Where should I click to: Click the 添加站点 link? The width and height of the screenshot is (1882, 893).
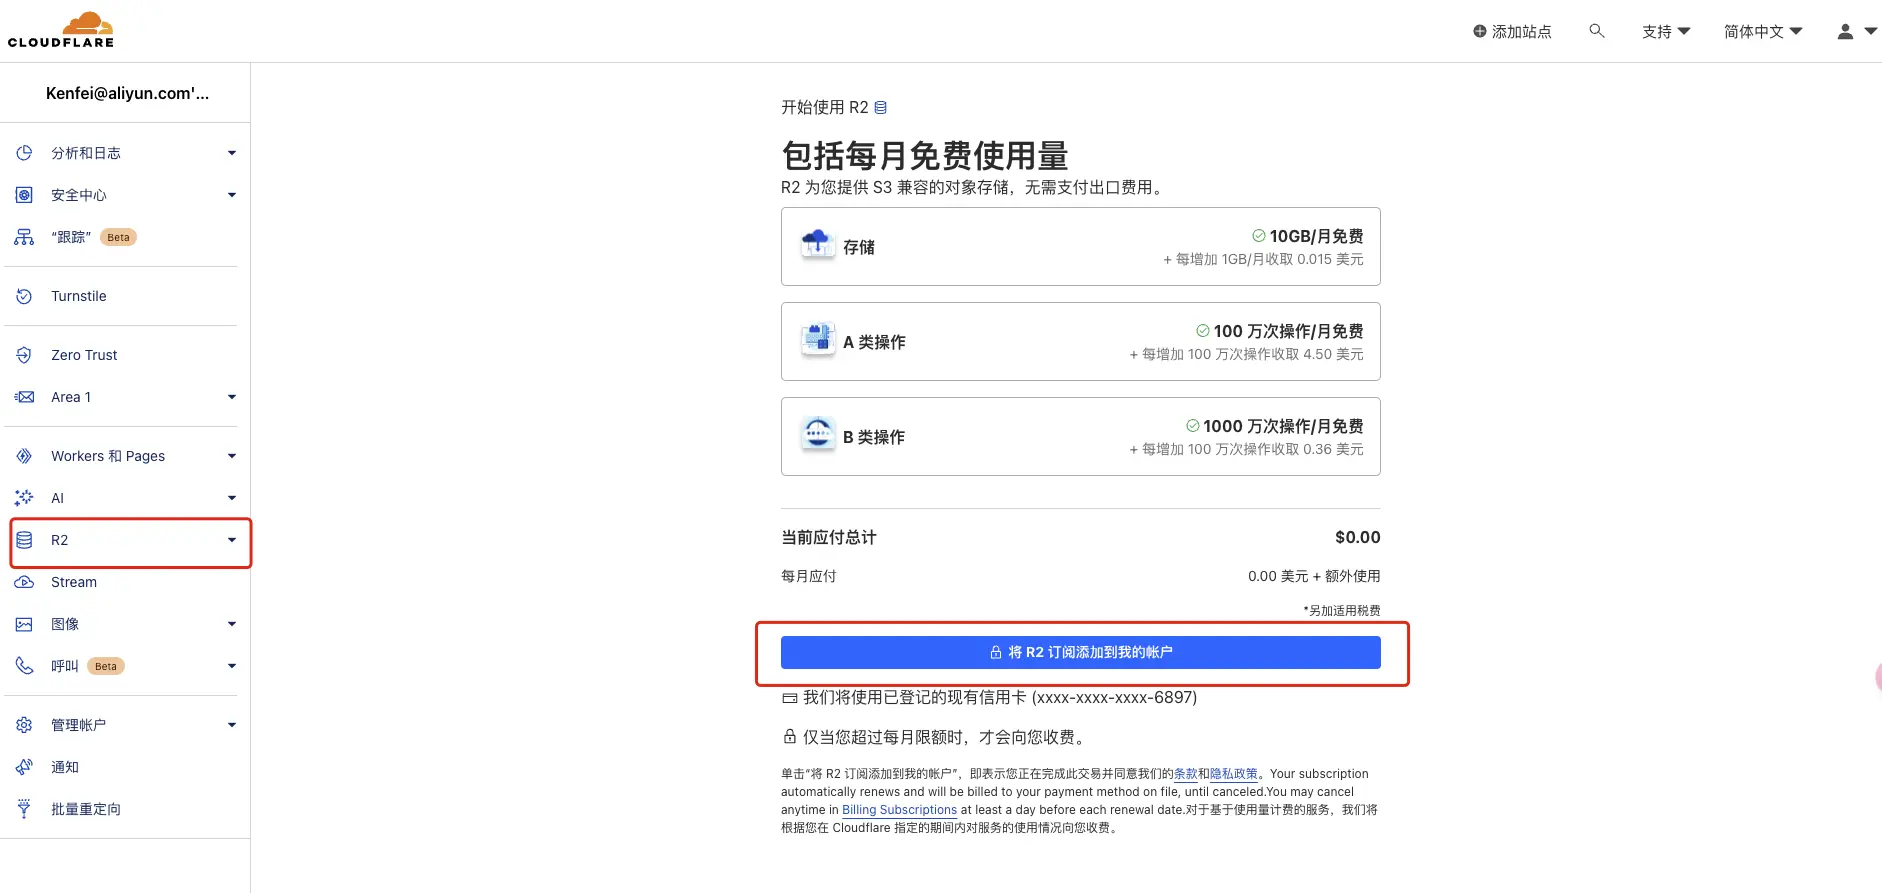pos(1512,31)
